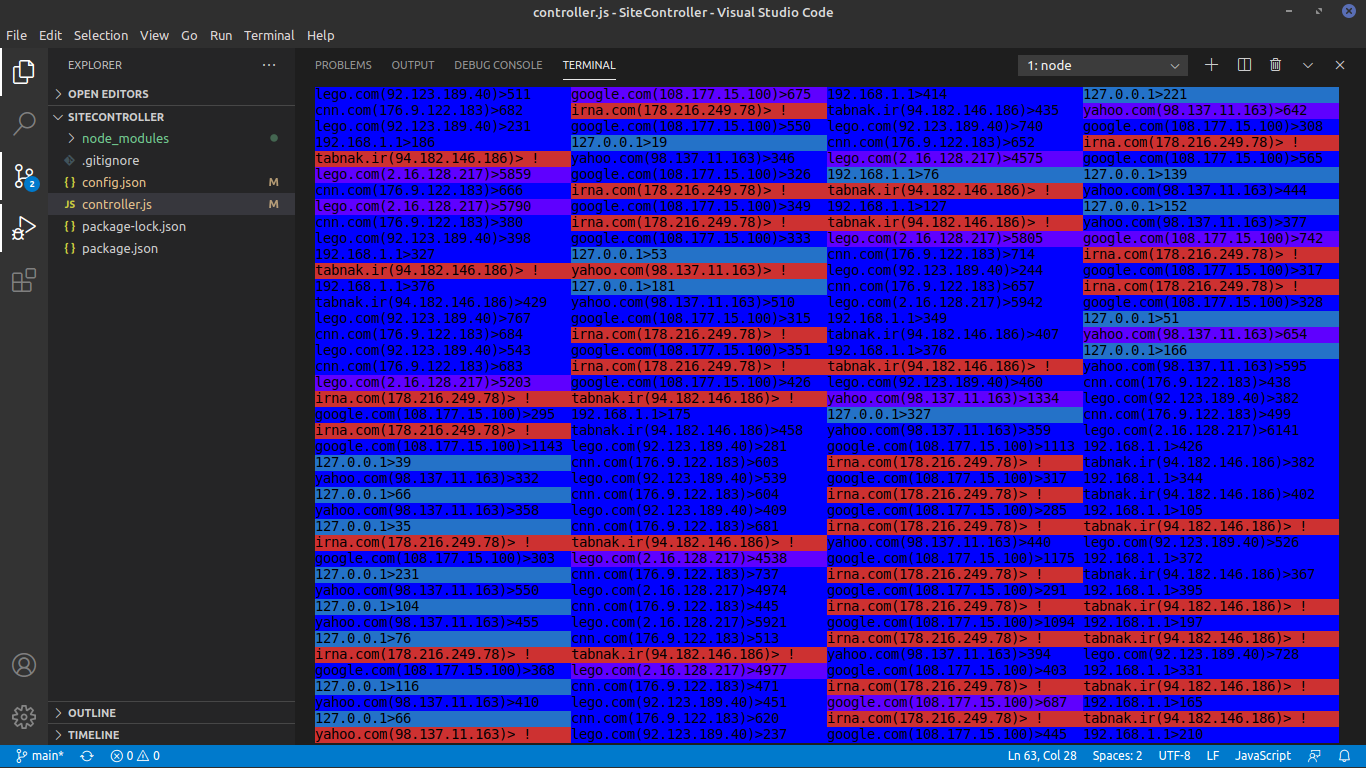Change indentation via 'Spaces: 2'

(x=1117, y=756)
